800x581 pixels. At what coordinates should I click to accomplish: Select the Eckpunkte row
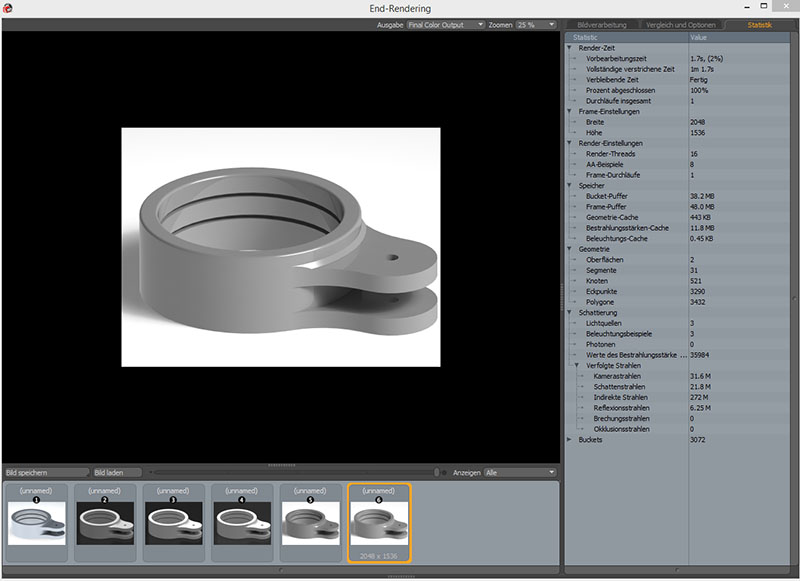coord(678,291)
